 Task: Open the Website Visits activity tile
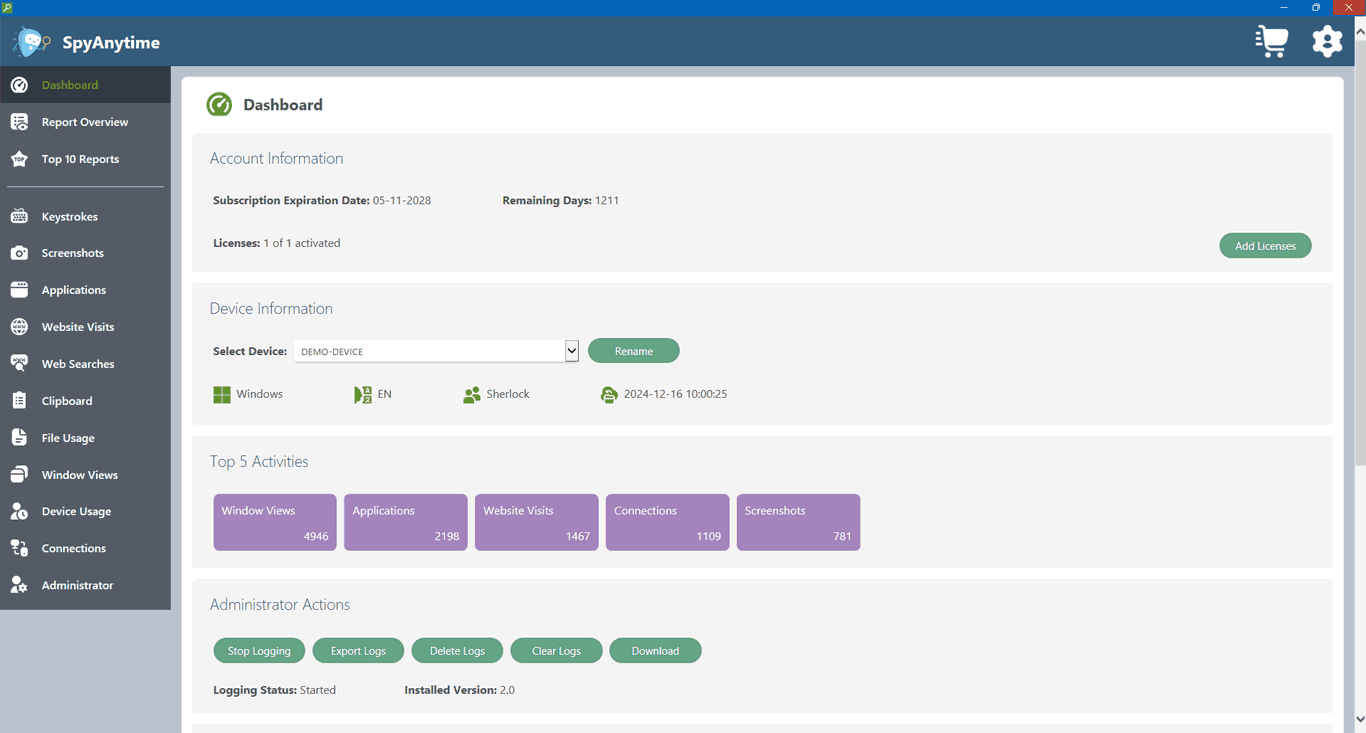pos(537,522)
